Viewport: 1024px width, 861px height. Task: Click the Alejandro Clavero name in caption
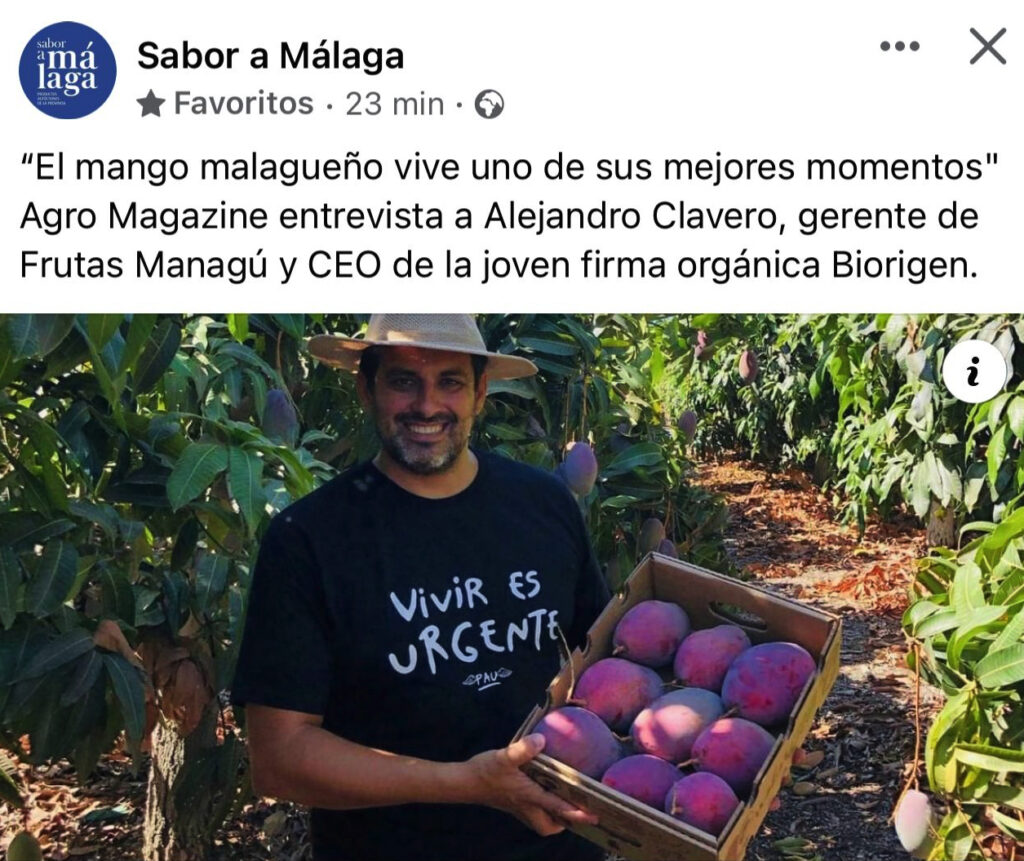coord(630,218)
